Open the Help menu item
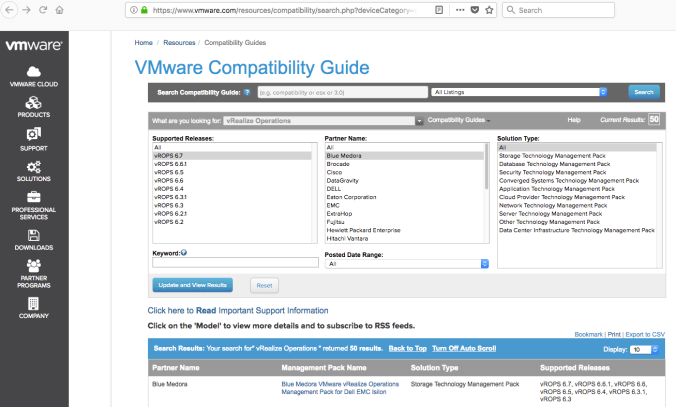The height and width of the screenshot is (407, 676). coord(574,120)
